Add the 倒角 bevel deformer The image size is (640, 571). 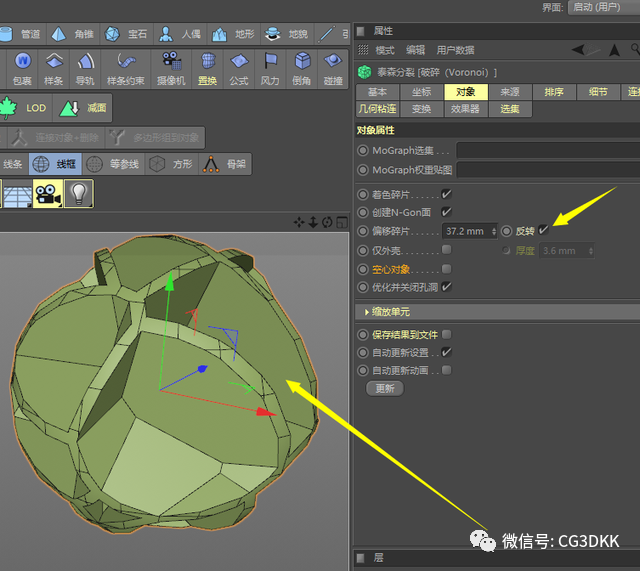coord(302,68)
